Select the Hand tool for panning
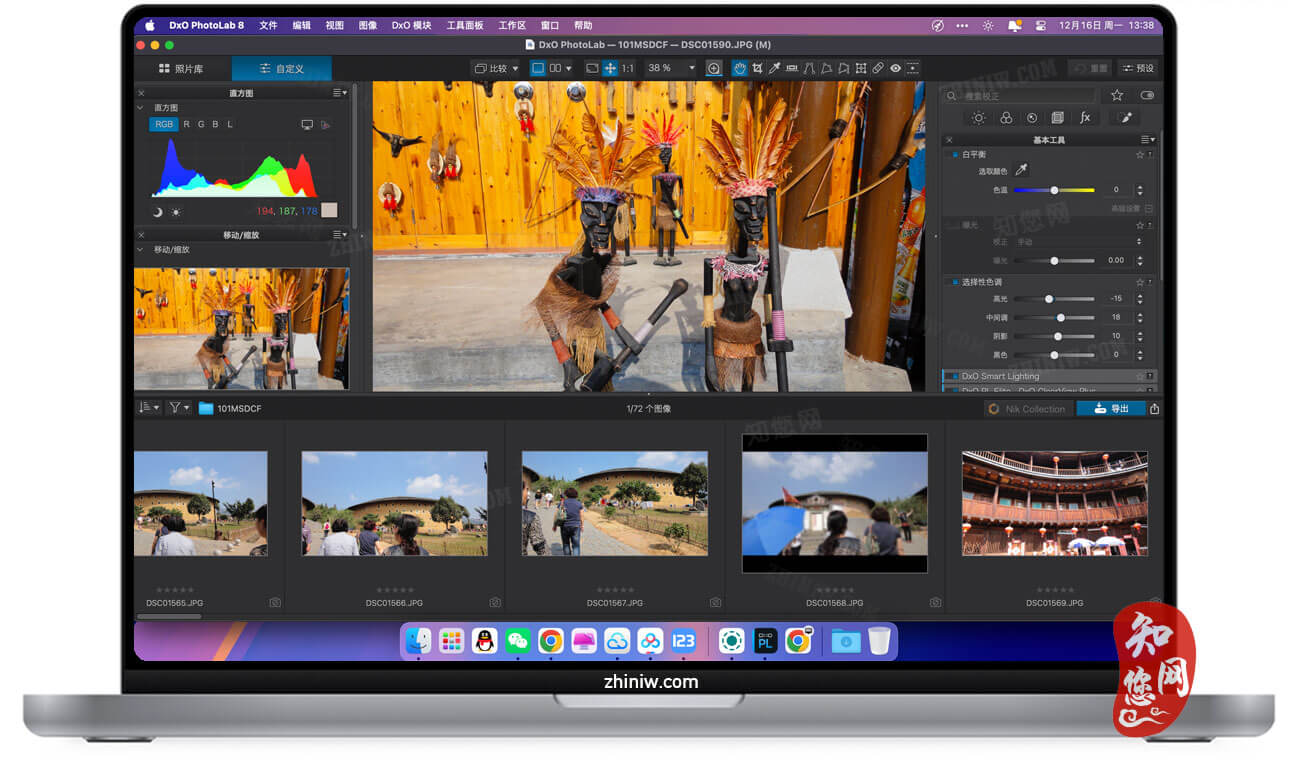The image size is (1298, 779). [x=739, y=68]
